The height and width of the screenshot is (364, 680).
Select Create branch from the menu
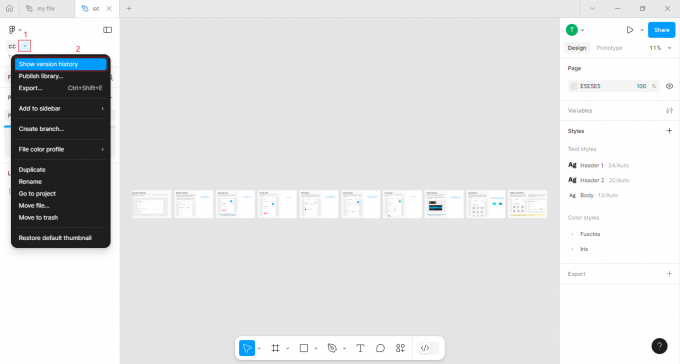pos(61,129)
